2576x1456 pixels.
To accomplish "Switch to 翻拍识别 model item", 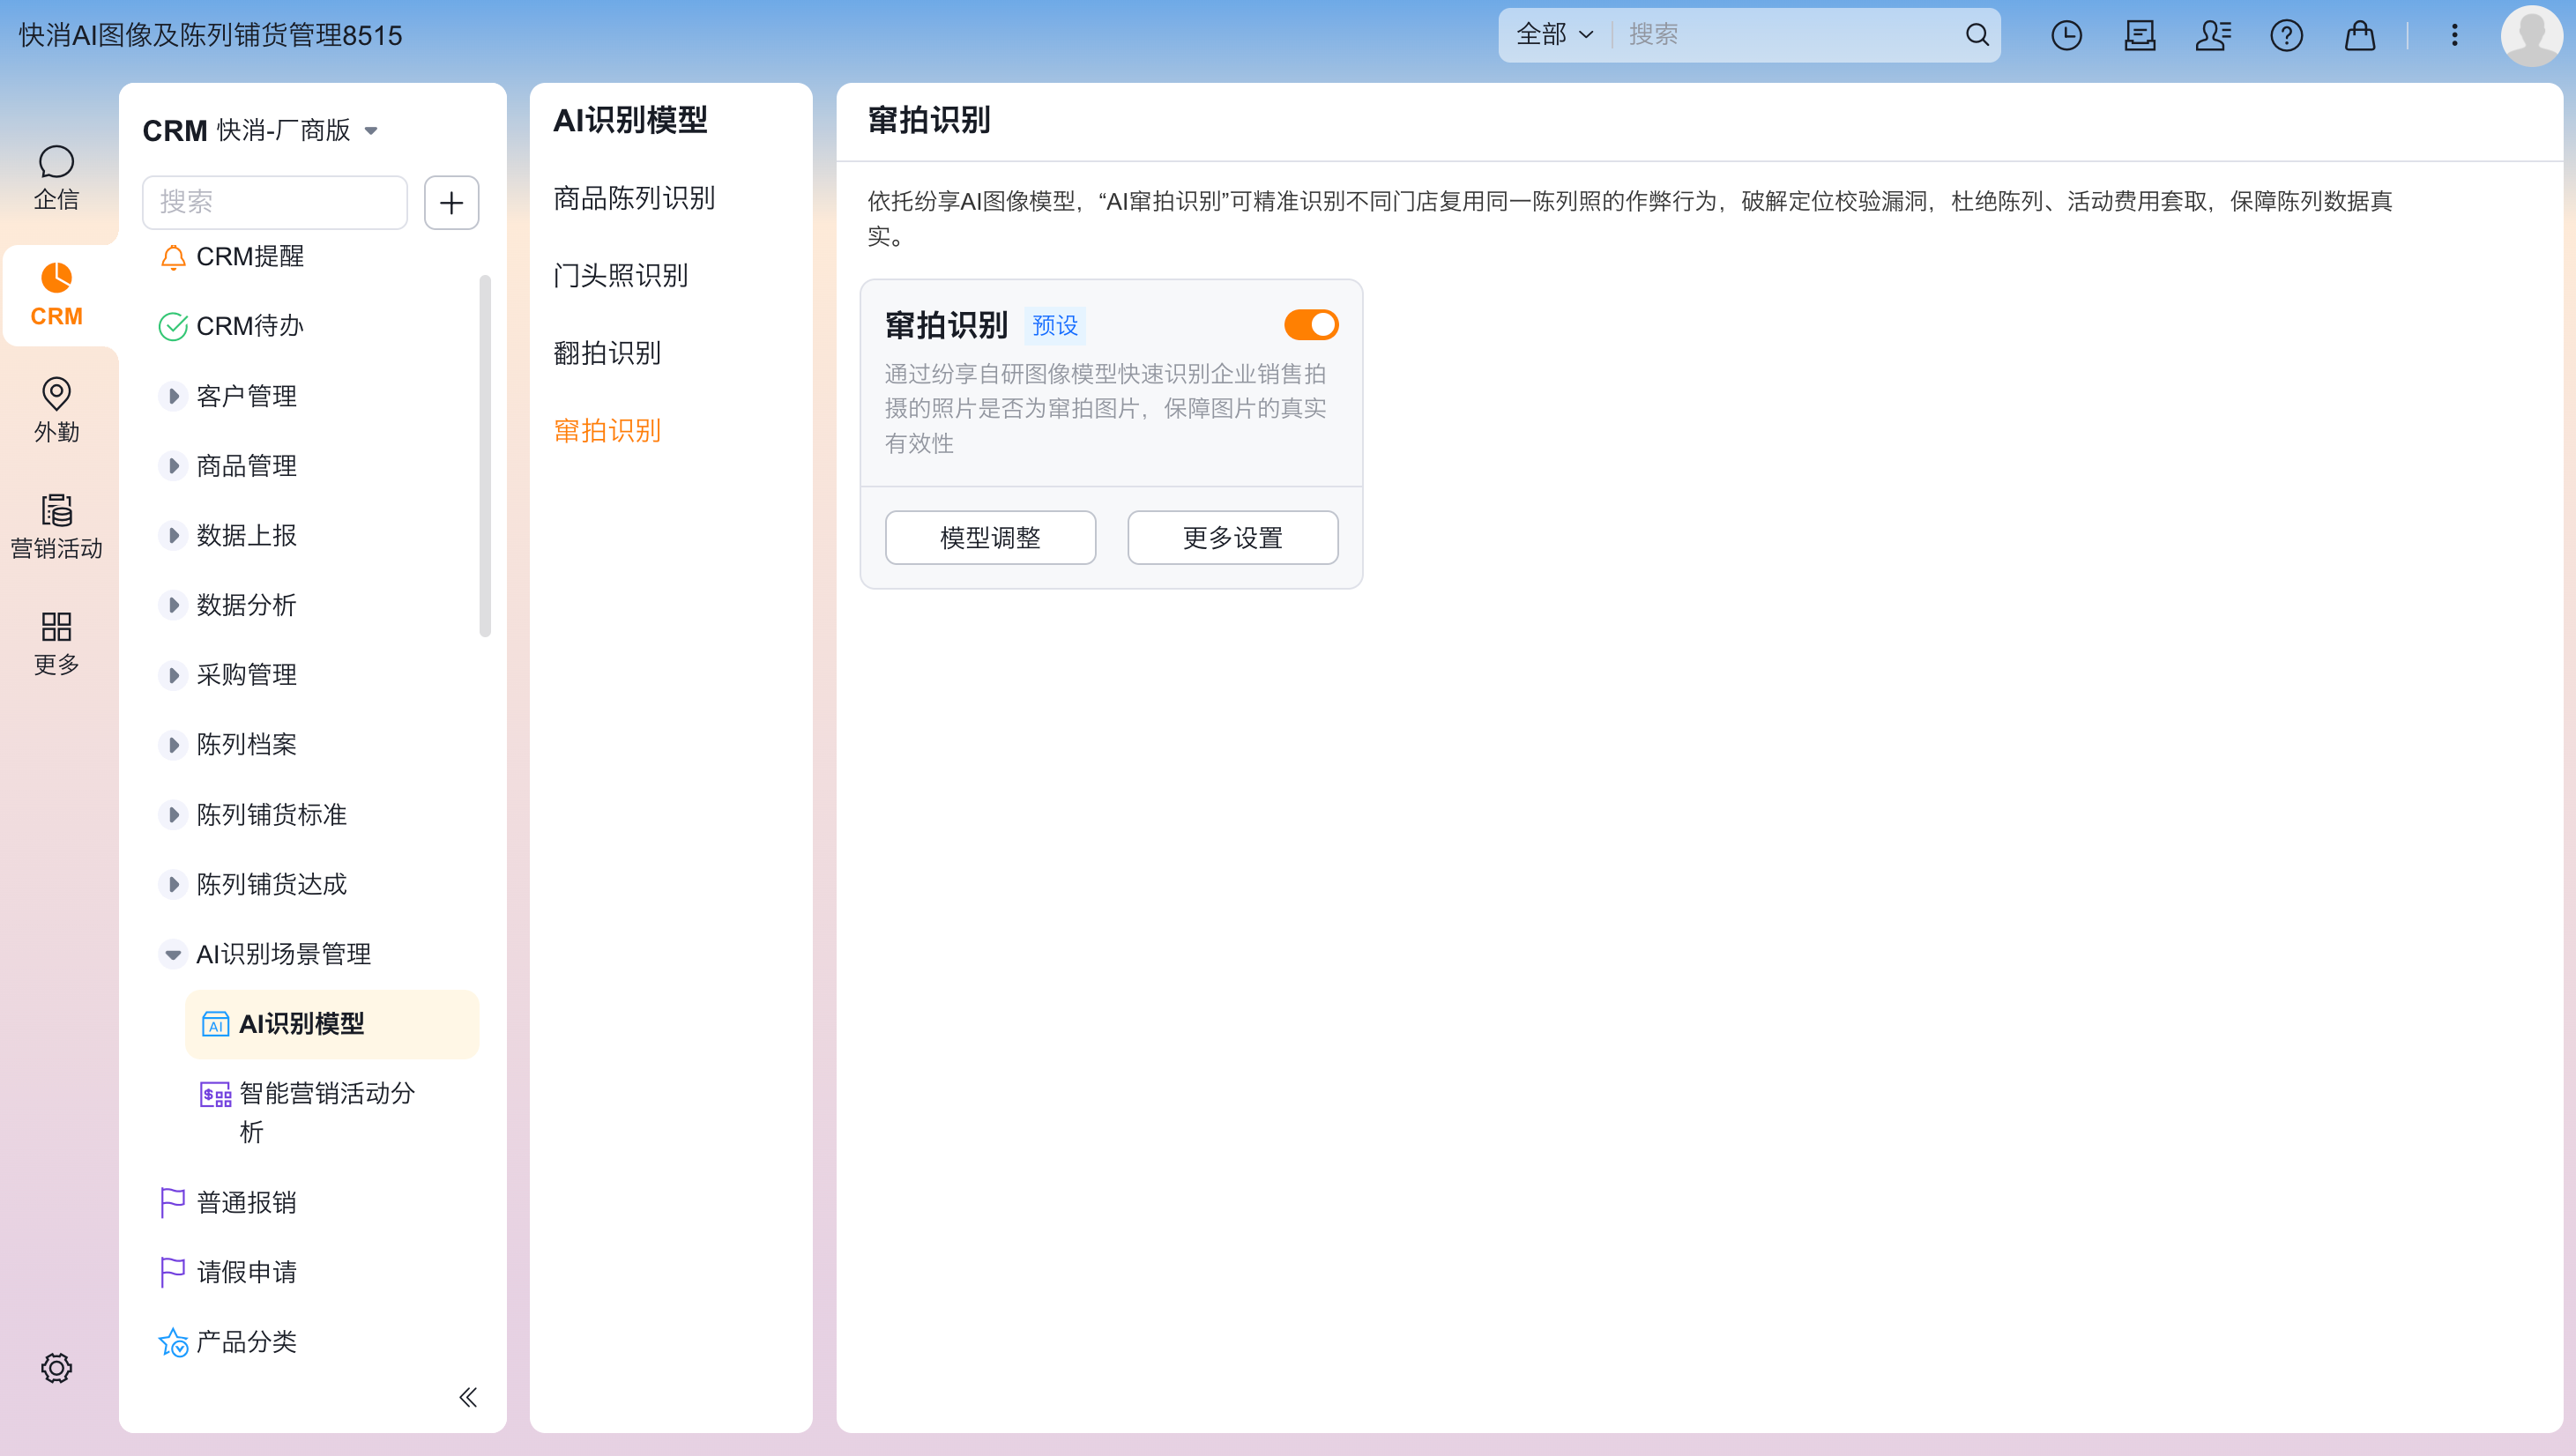I will click(x=607, y=353).
